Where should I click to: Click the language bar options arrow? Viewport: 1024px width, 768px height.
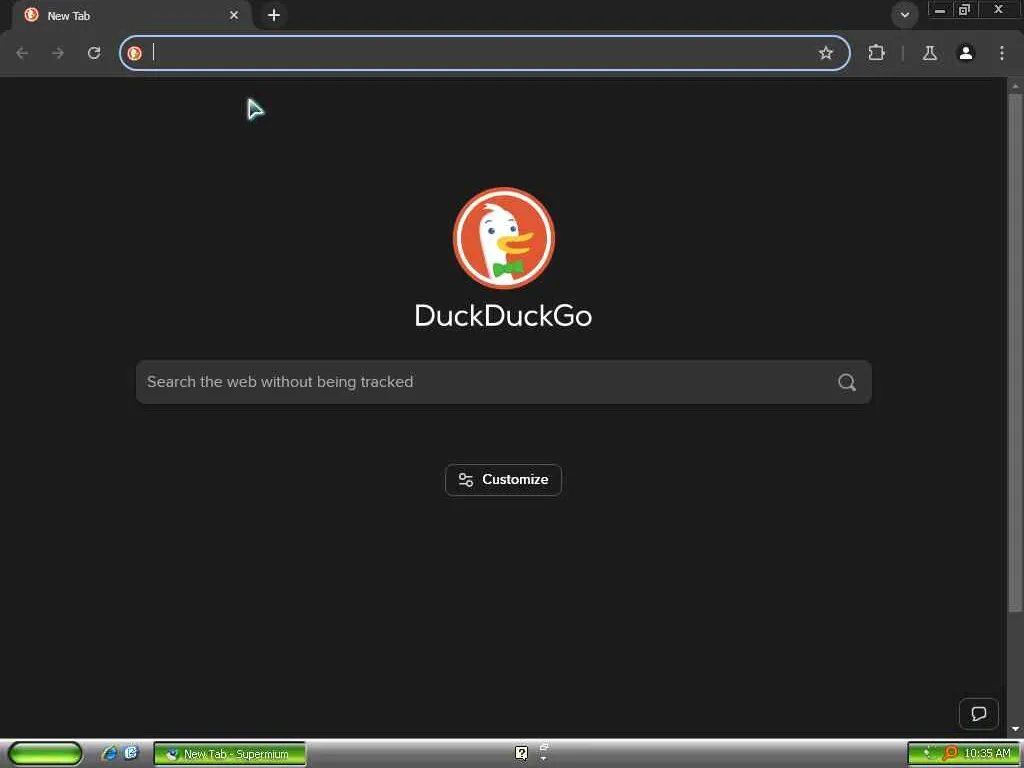point(543,759)
